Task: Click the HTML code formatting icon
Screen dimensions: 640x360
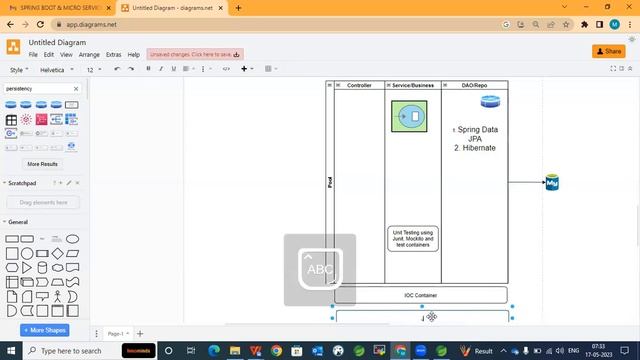Action: pos(226,69)
